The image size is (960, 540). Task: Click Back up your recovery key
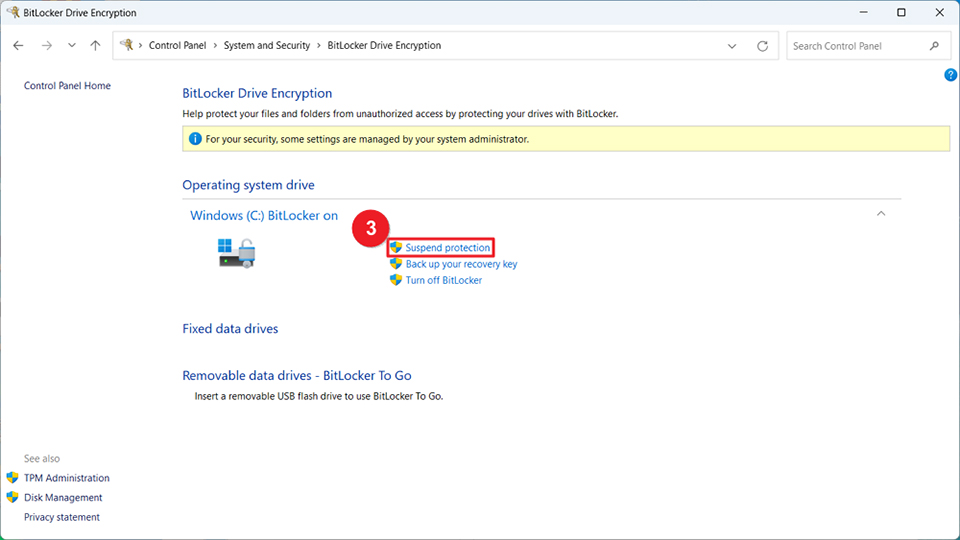[x=460, y=264]
